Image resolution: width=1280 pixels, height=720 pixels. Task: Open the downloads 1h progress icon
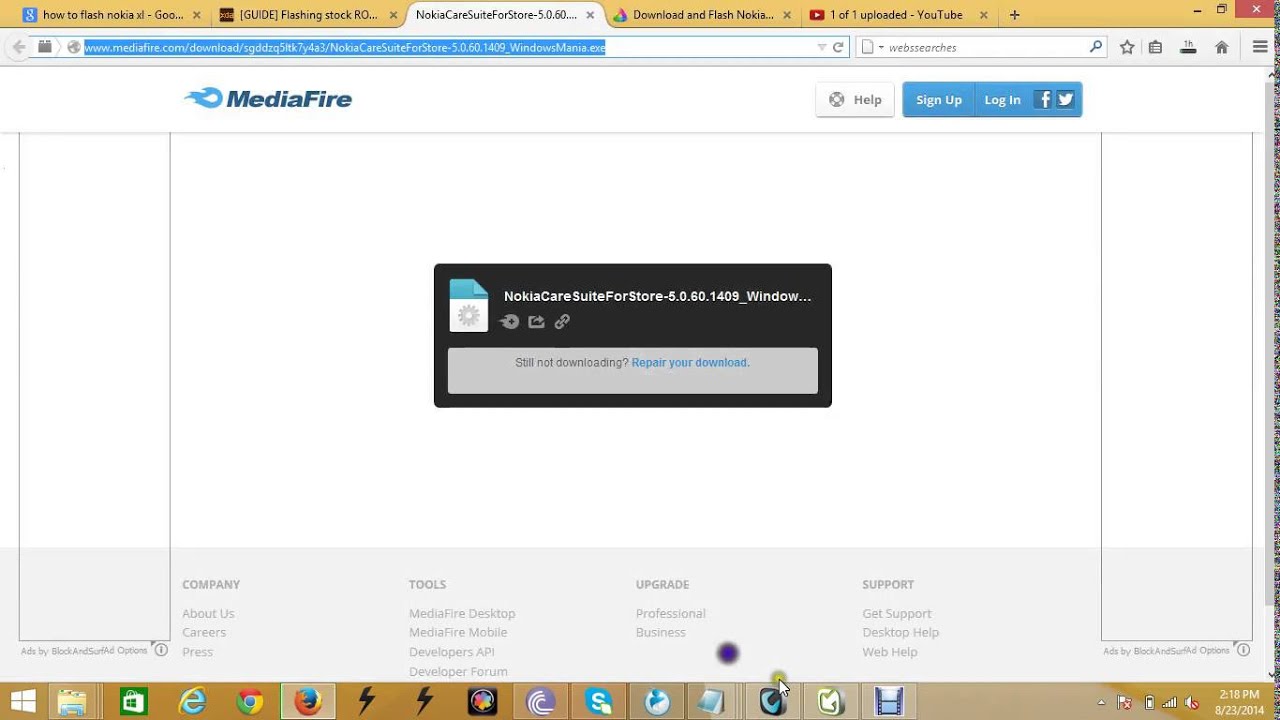[x=1188, y=47]
